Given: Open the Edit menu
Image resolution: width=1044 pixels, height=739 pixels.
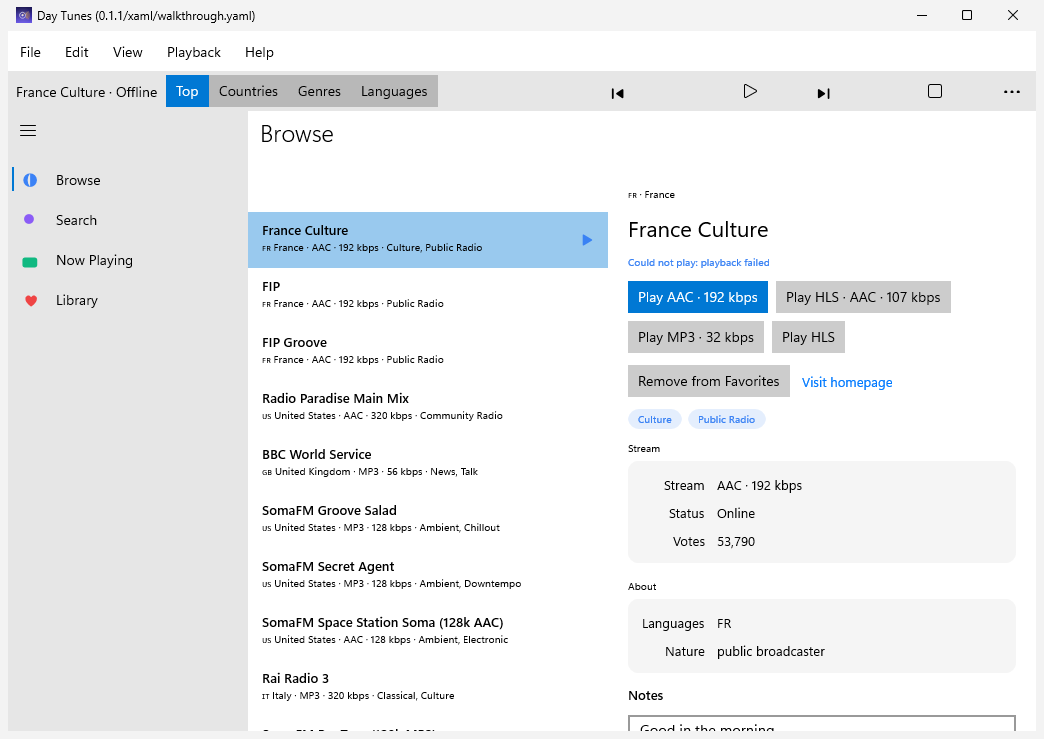Looking at the screenshot, I should (x=77, y=52).
